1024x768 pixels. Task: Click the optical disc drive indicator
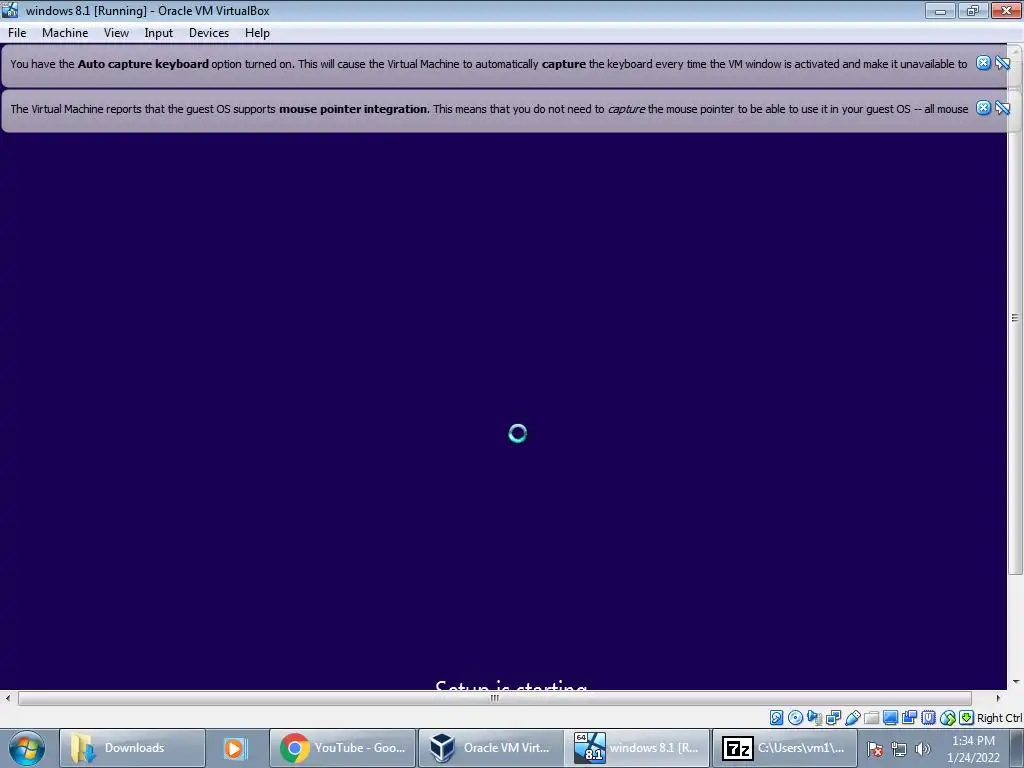click(x=795, y=718)
